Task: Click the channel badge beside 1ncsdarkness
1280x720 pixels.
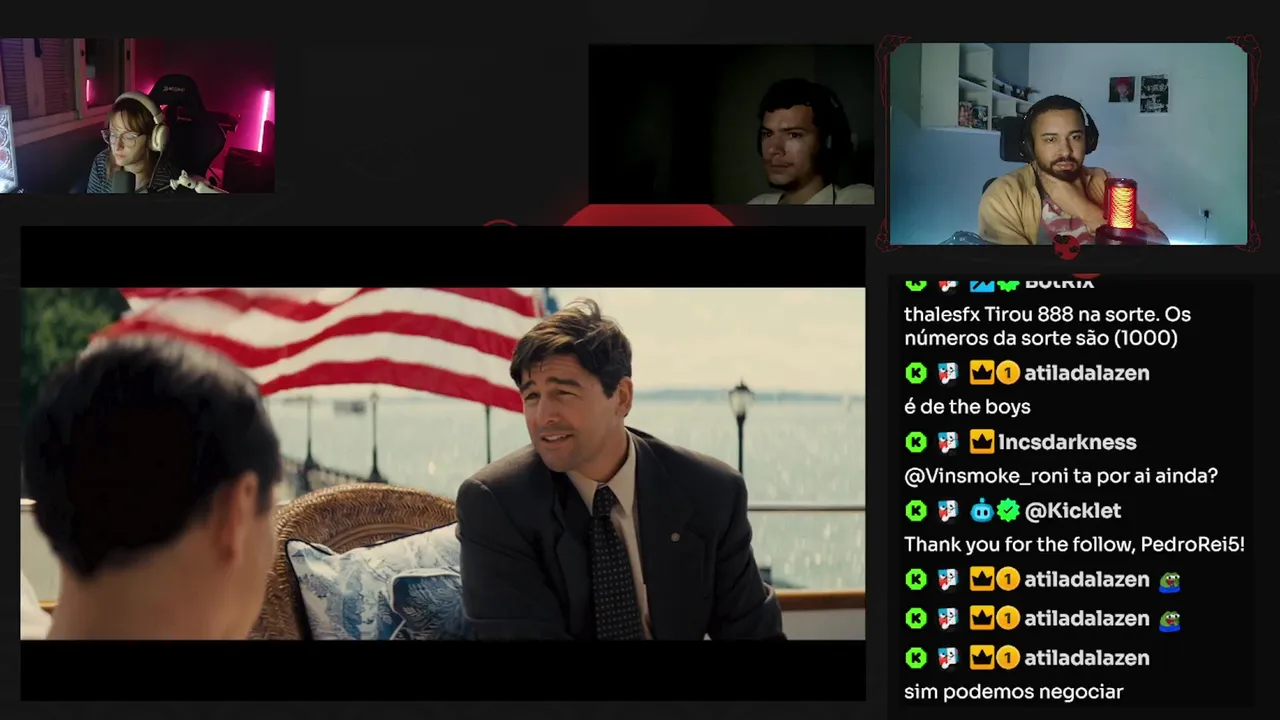Action: [948, 442]
